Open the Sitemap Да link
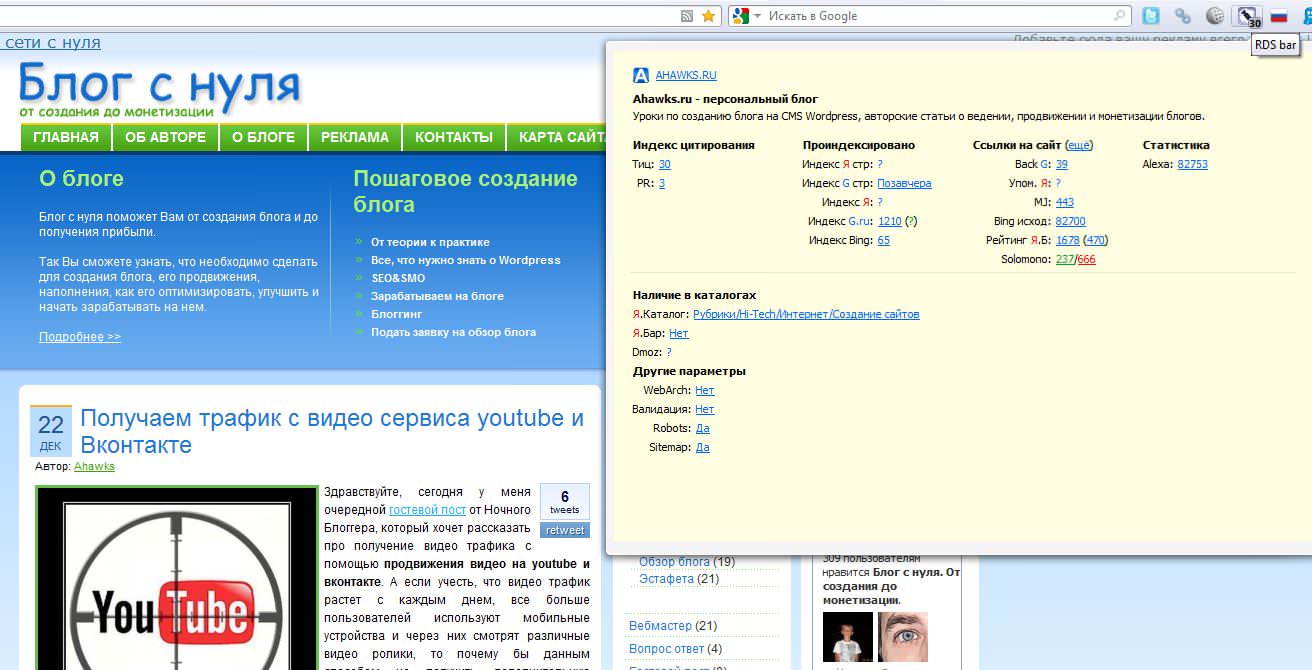The width and height of the screenshot is (1312, 670). pos(702,447)
